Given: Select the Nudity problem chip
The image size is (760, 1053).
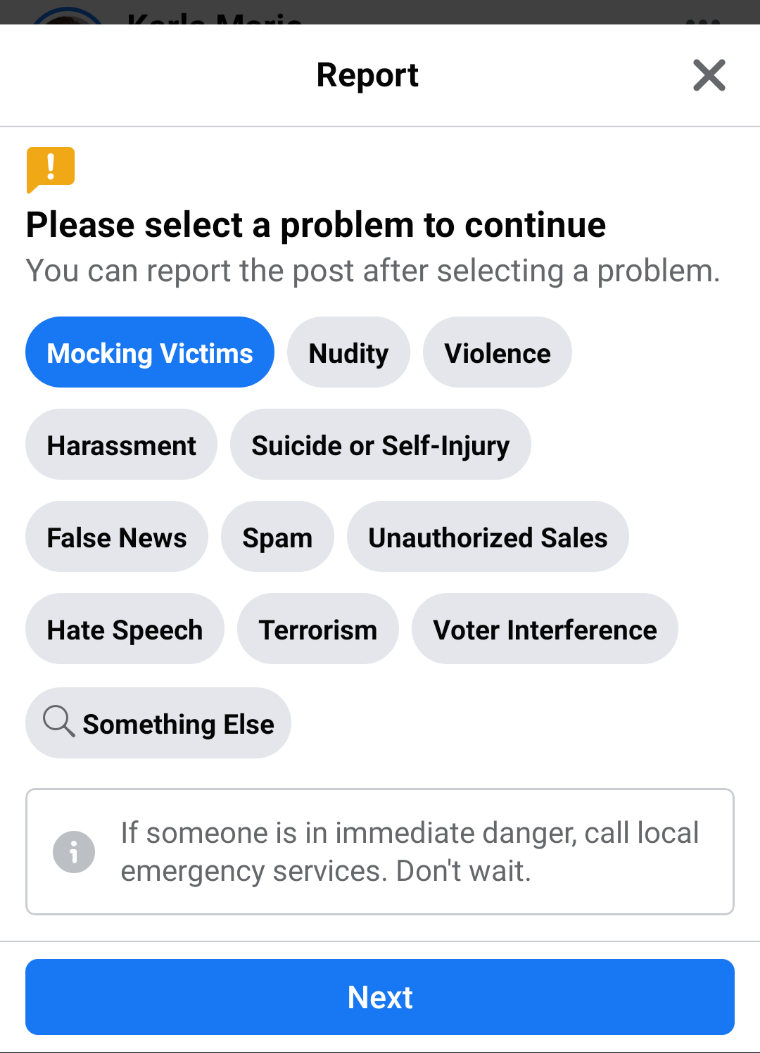Looking at the screenshot, I should pyautogui.click(x=348, y=353).
